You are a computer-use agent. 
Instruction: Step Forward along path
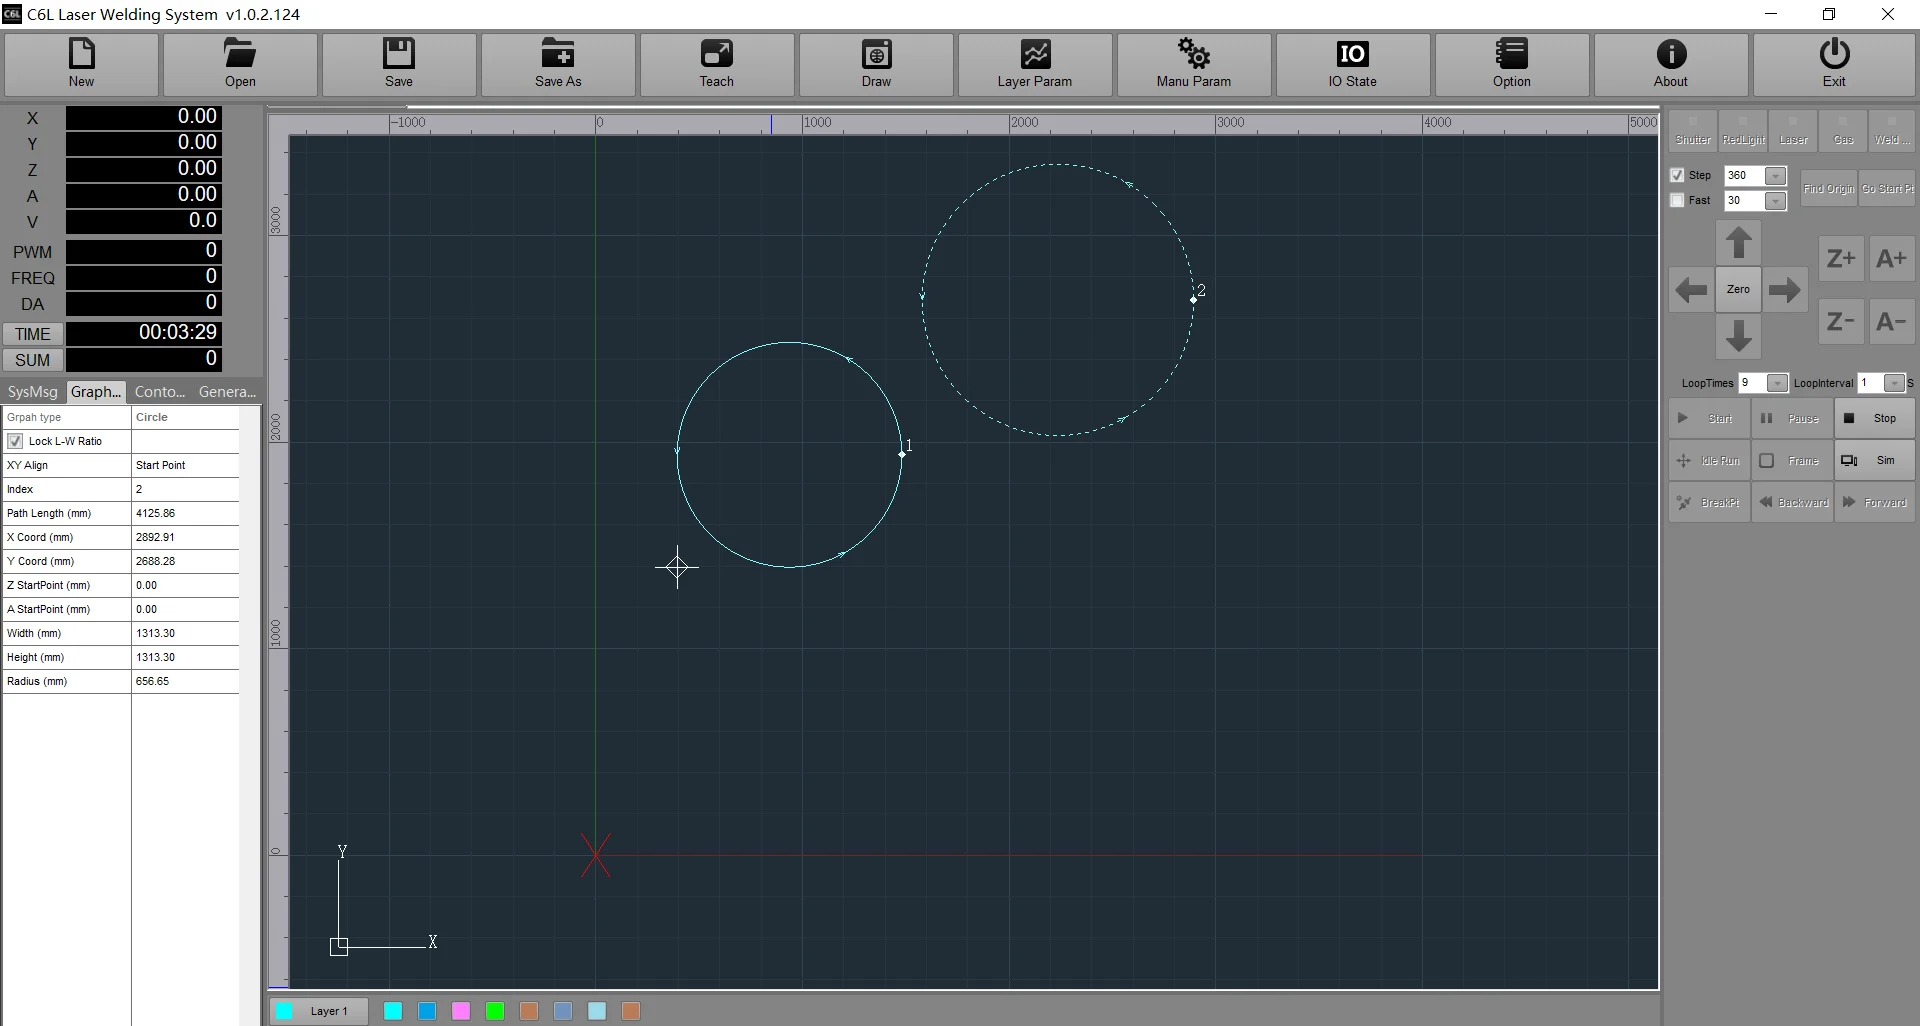click(x=1875, y=502)
